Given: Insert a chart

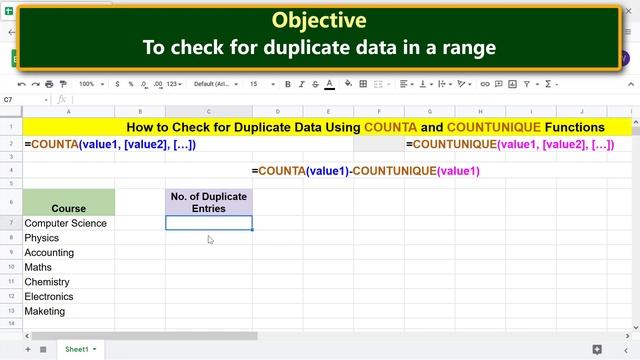Looking at the screenshot, I should point(512,84).
